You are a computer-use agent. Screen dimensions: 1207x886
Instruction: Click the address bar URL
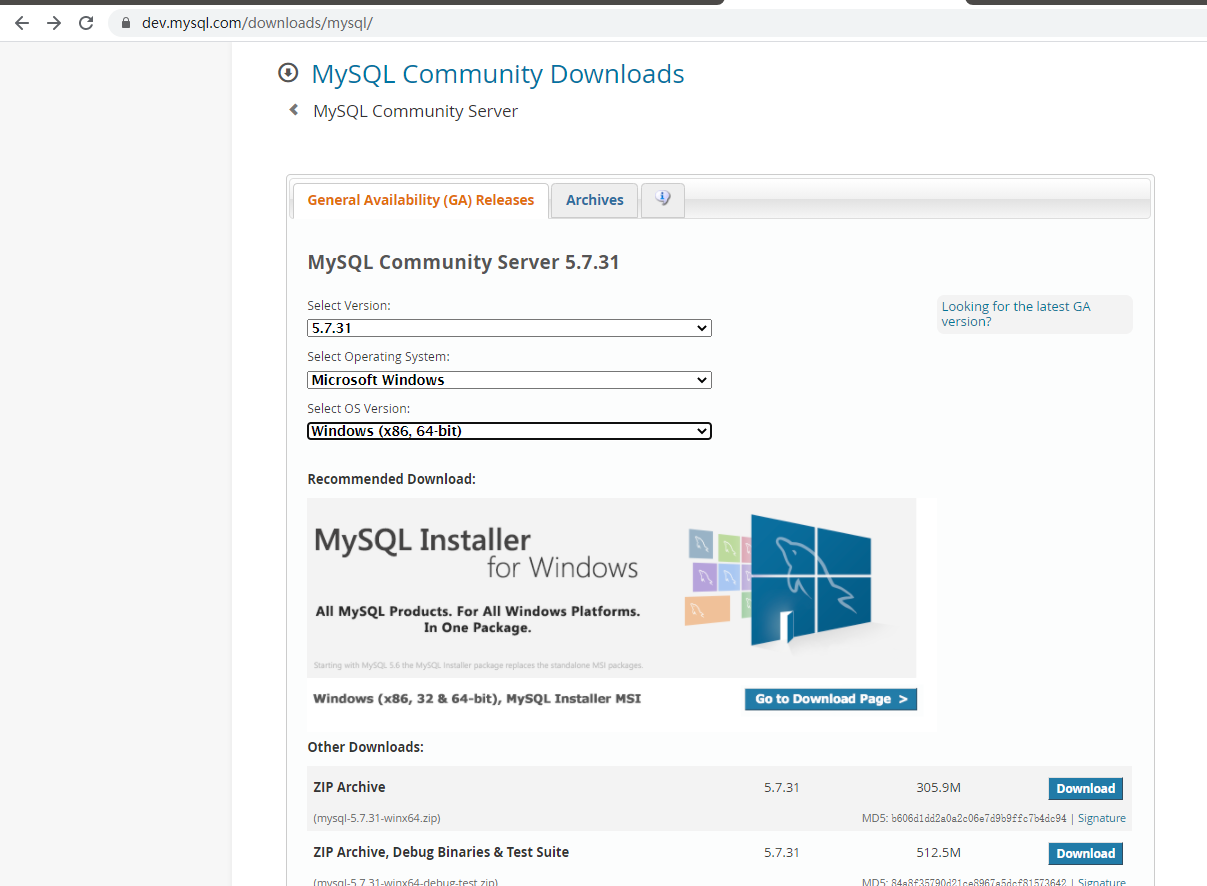click(257, 22)
